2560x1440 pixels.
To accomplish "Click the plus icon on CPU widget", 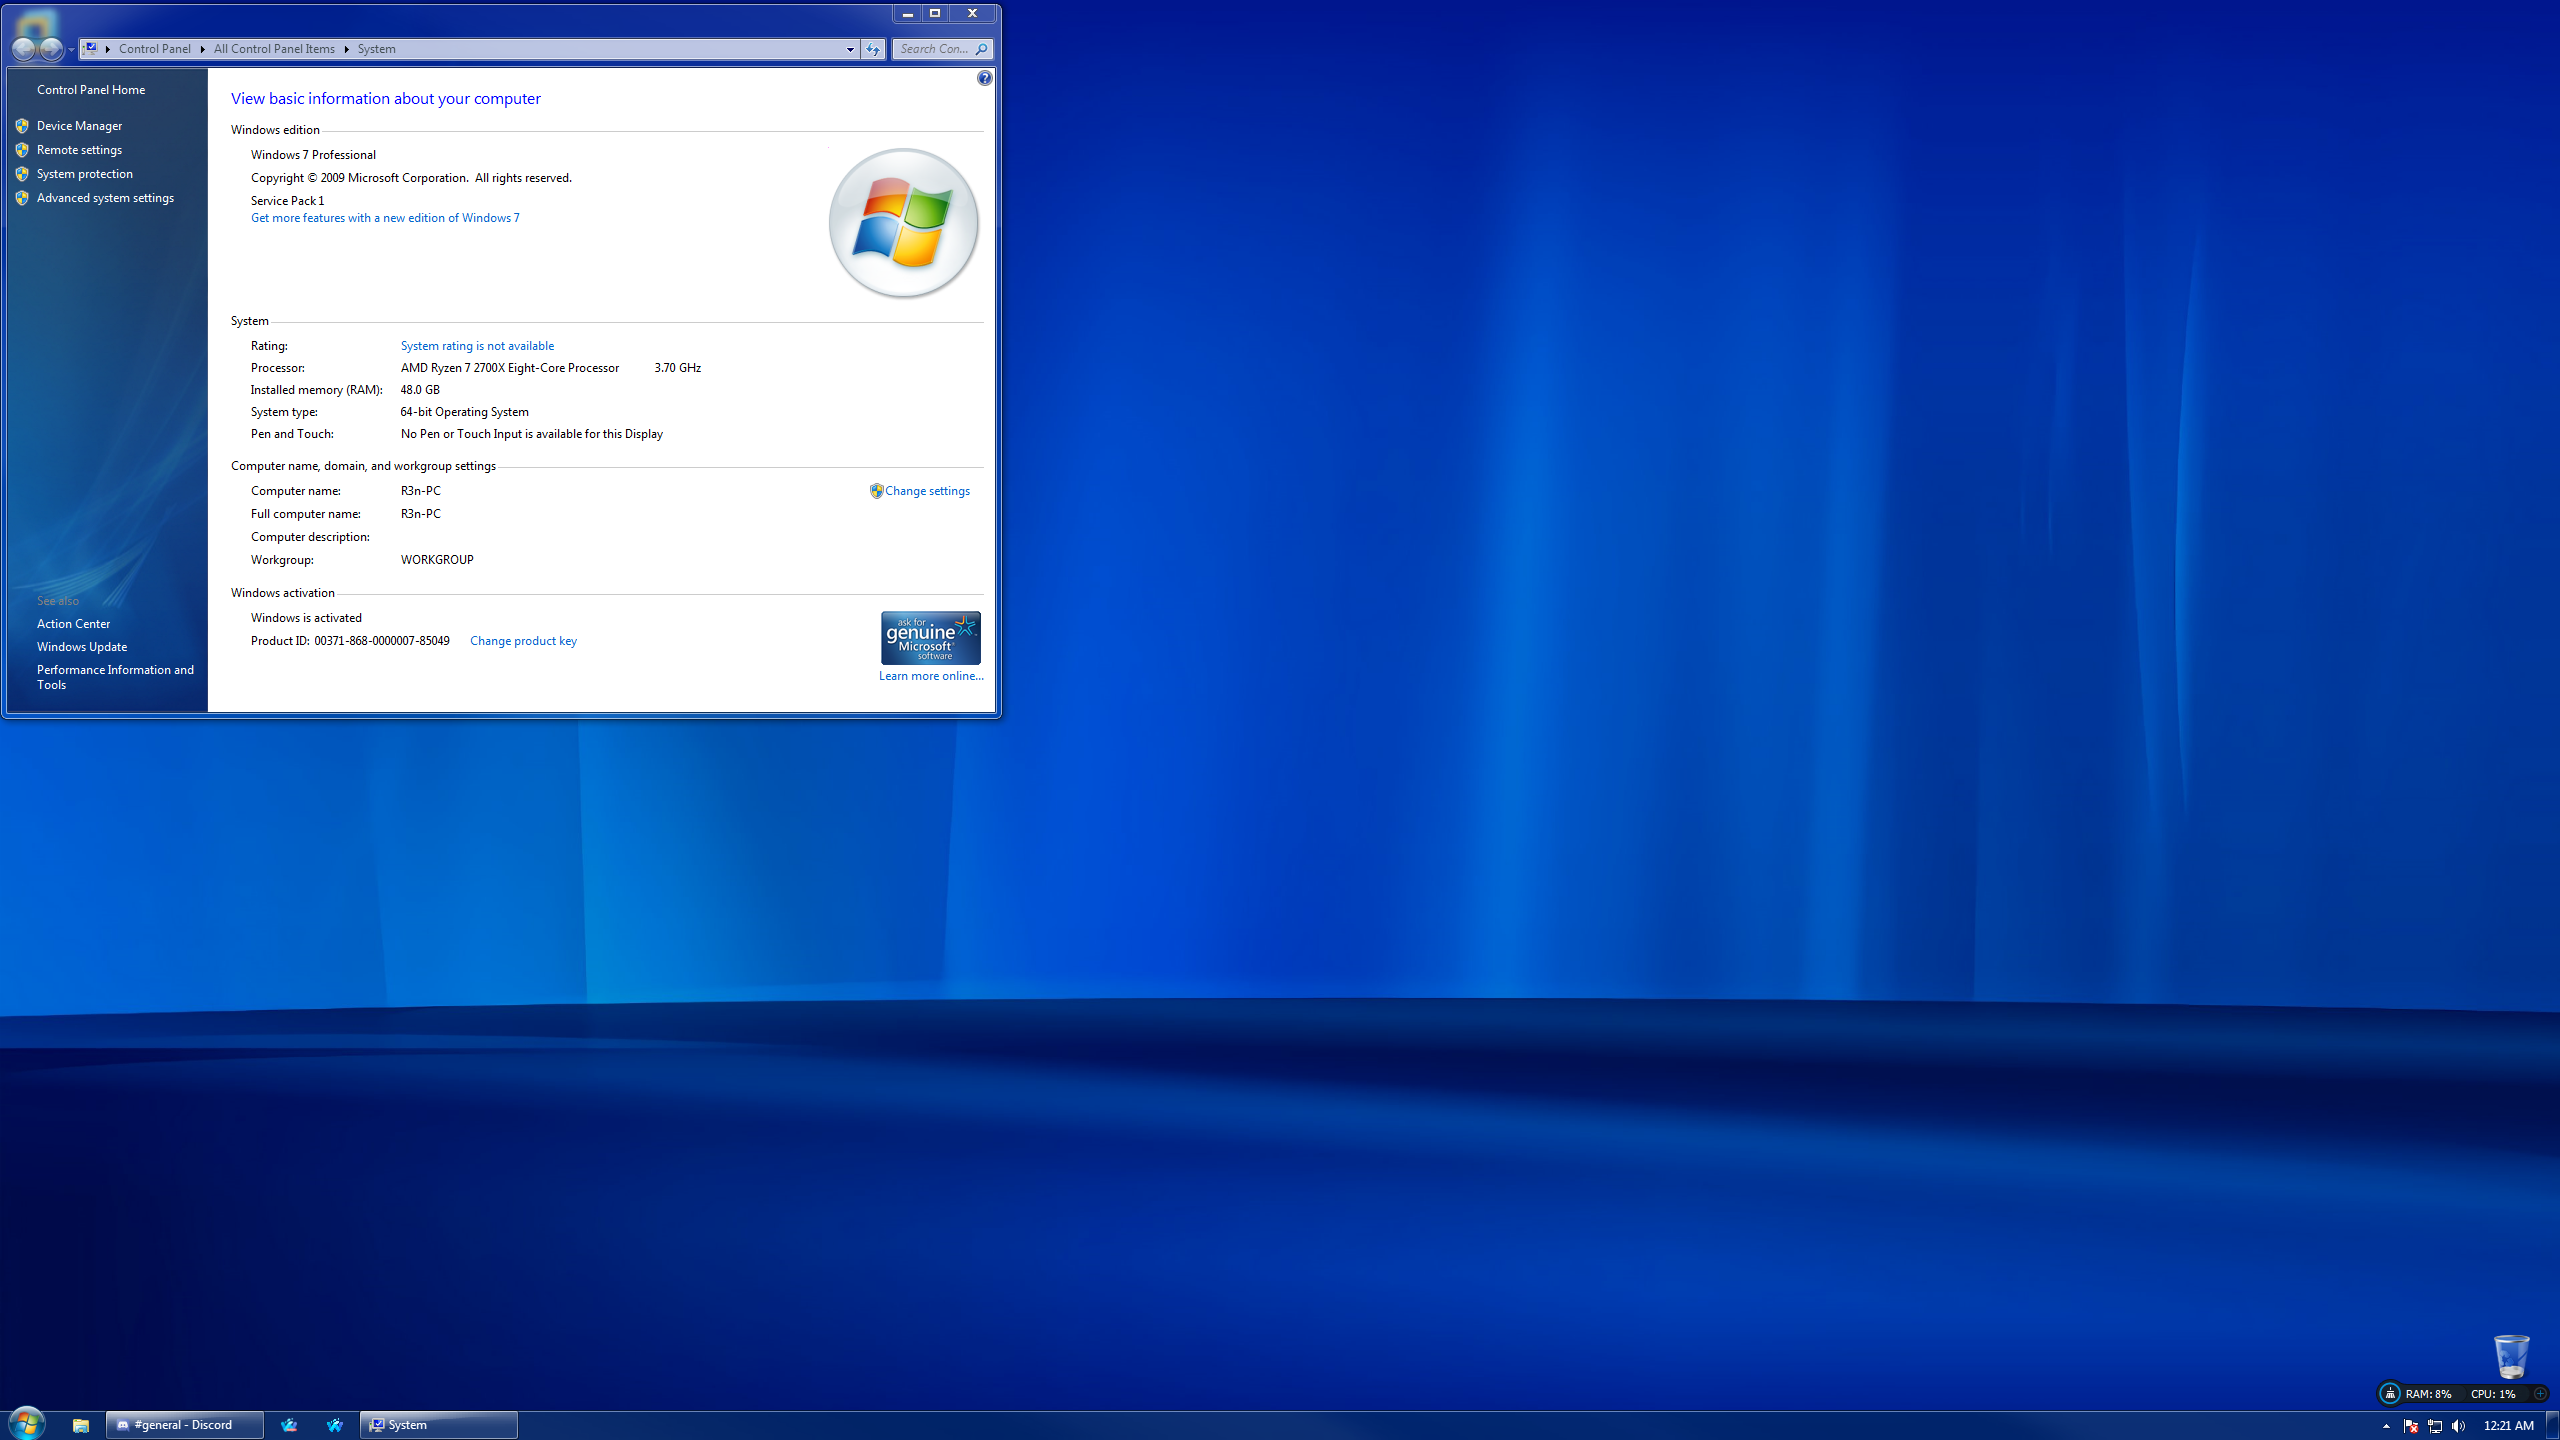I will coord(2539,1393).
